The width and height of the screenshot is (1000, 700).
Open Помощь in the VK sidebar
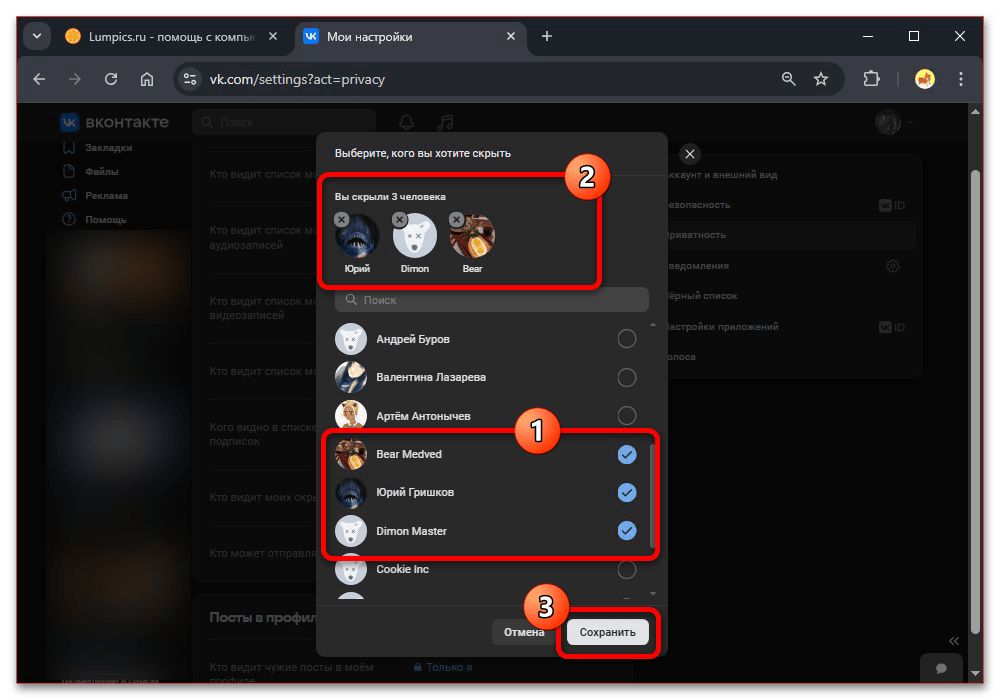pyautogui.click(x=94, y=219)
